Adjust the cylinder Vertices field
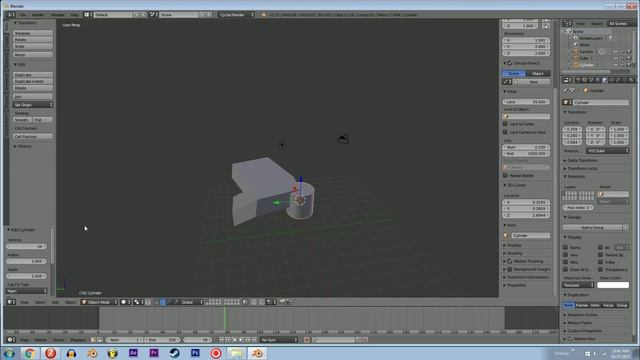The height and width of the screenshot is (360, 640). (x=27, y=247)
